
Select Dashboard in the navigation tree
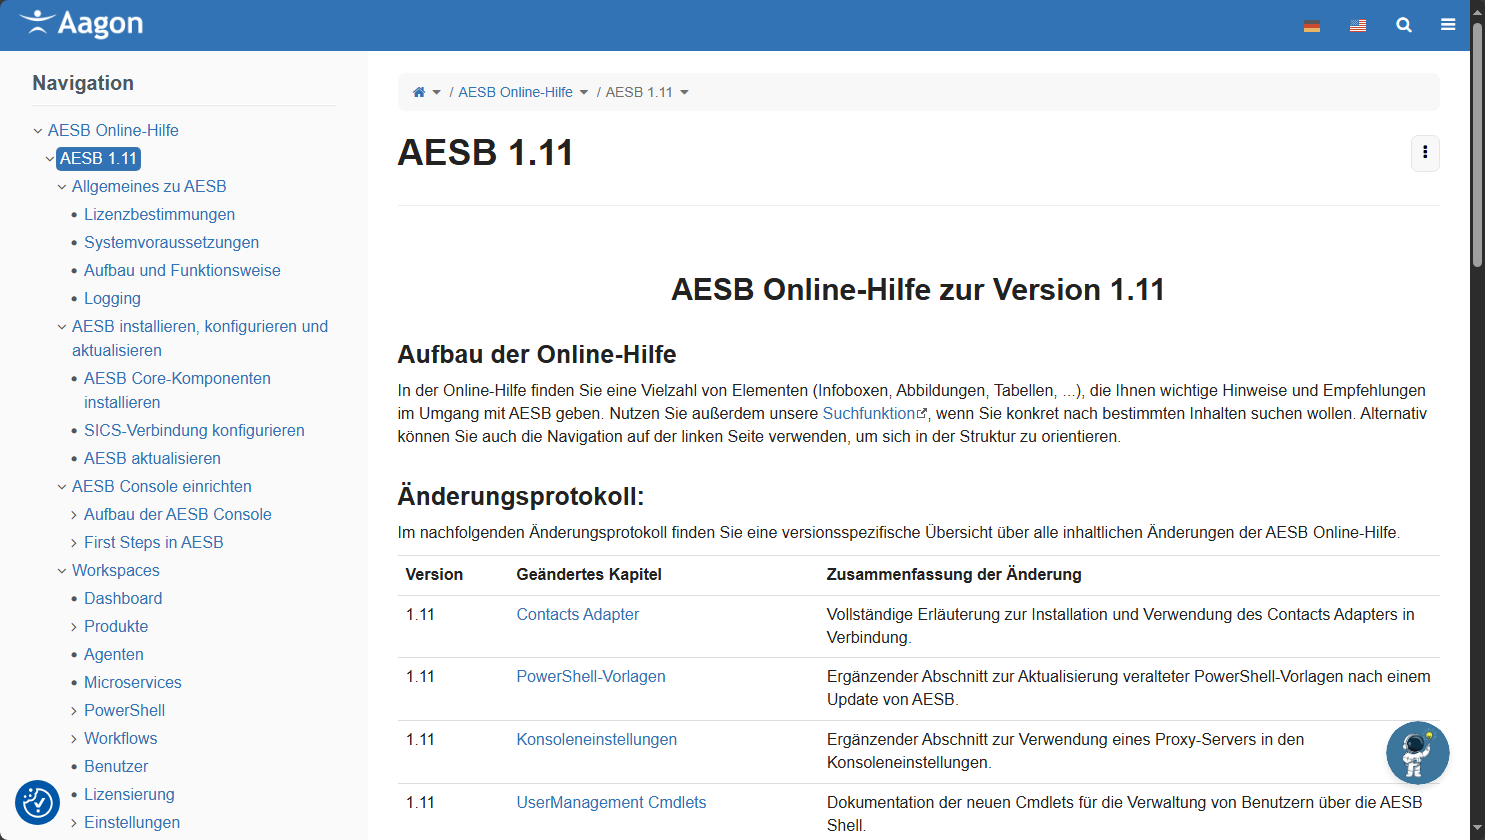coord(123,598)
